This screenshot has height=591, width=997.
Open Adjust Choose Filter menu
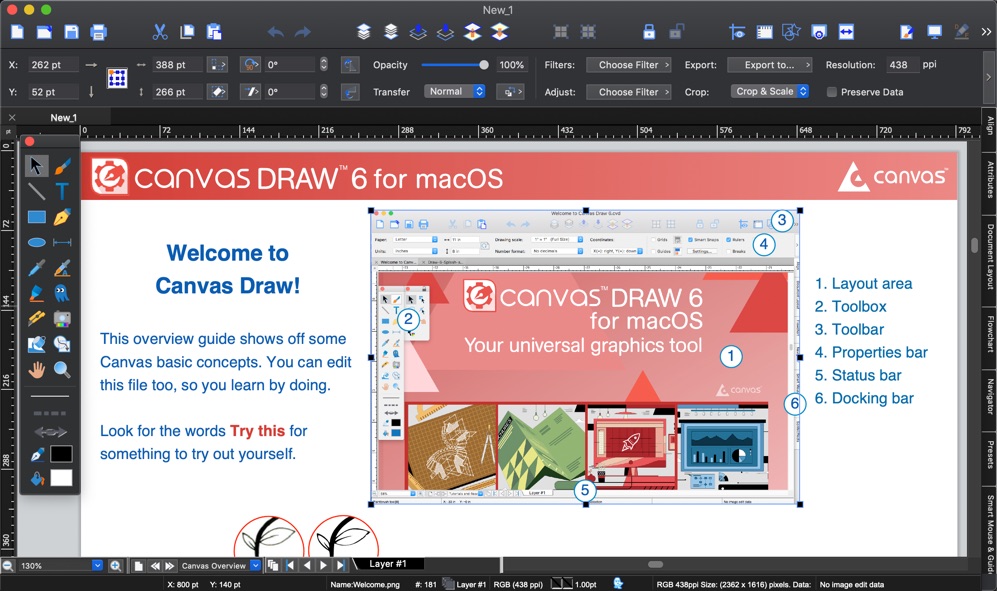(628, 92)
